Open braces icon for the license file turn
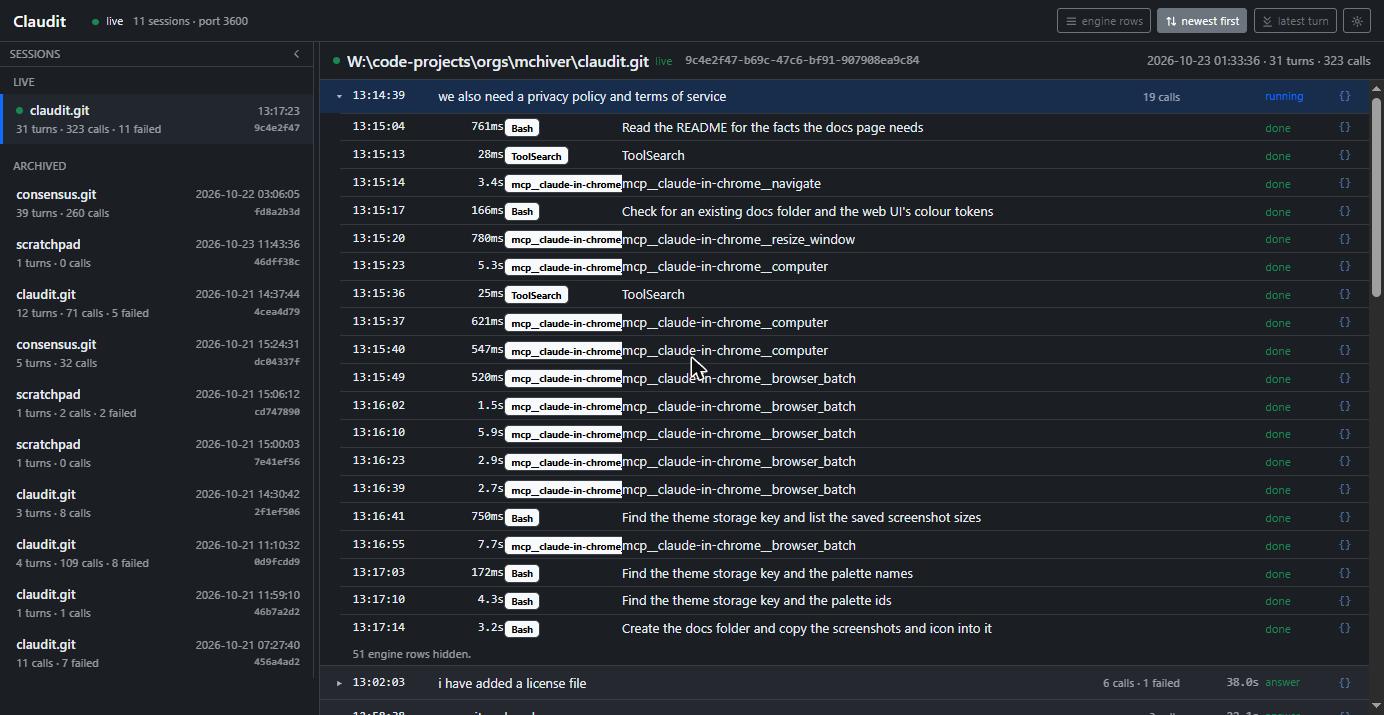Viewport: 1384px width, 715px height. click(x=1344, y=683)
